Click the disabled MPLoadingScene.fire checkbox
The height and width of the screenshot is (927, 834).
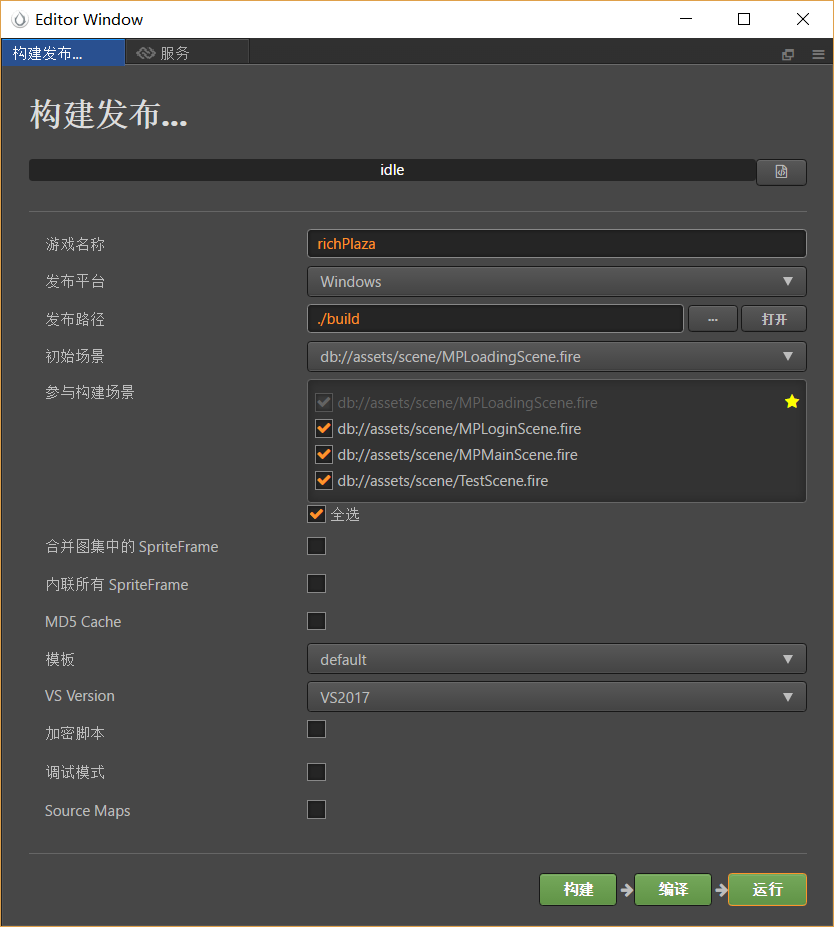[x=324, y=403]
